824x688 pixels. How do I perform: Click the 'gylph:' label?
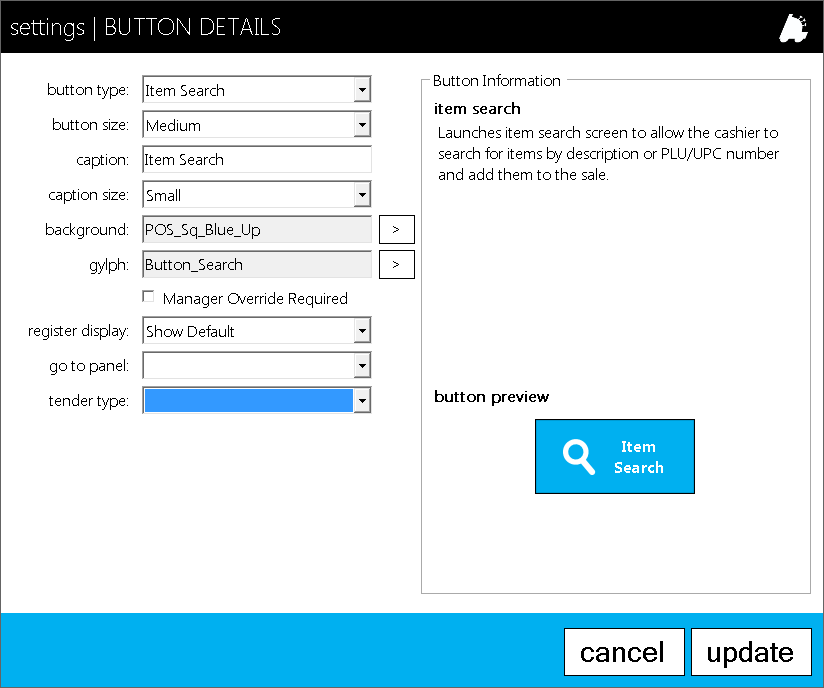pos(109,265)
